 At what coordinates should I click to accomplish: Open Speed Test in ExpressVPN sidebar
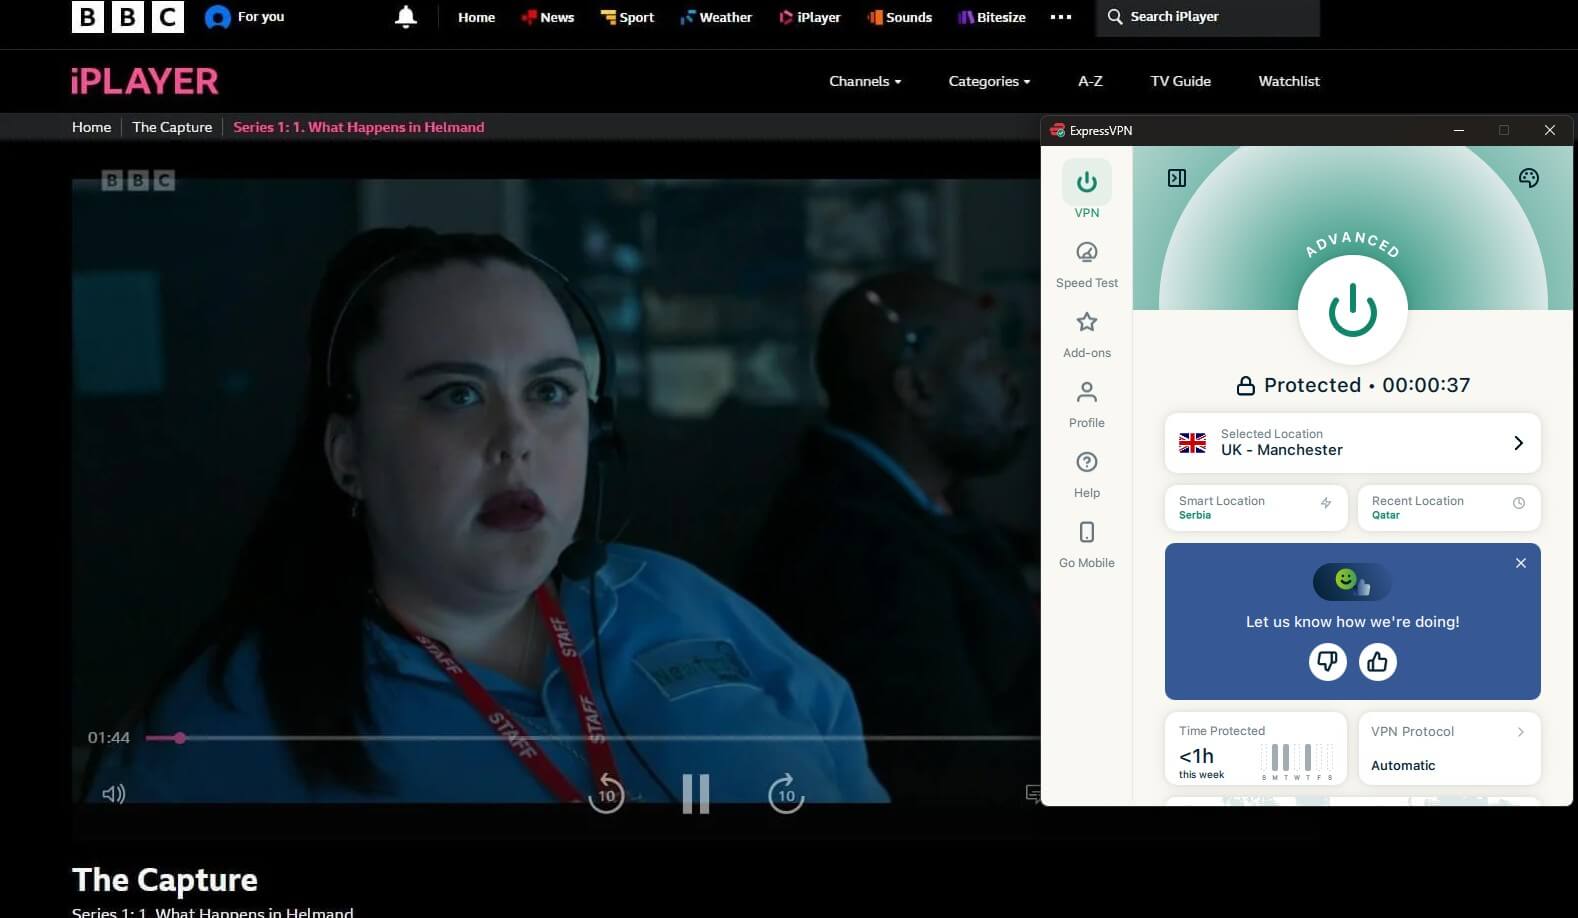coord(1087,265)
